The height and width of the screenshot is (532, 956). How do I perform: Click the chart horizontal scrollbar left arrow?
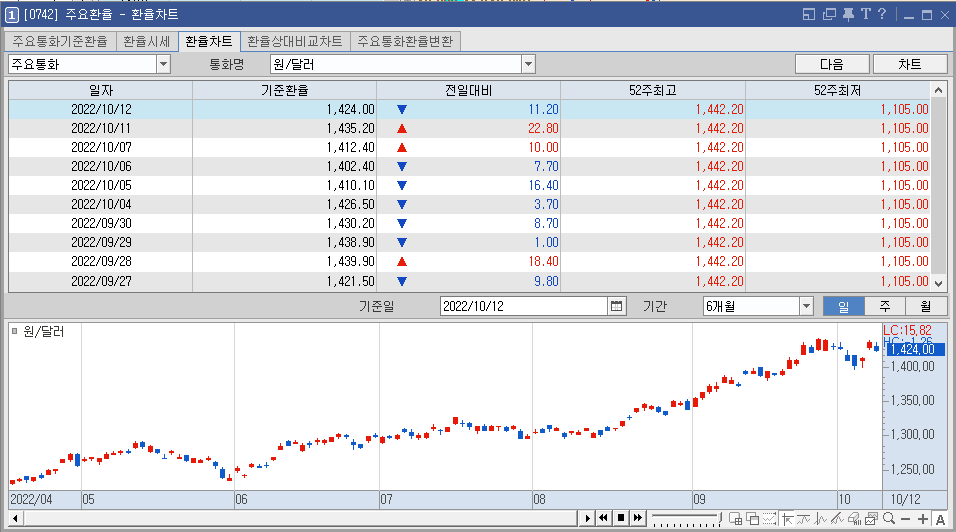15,519
